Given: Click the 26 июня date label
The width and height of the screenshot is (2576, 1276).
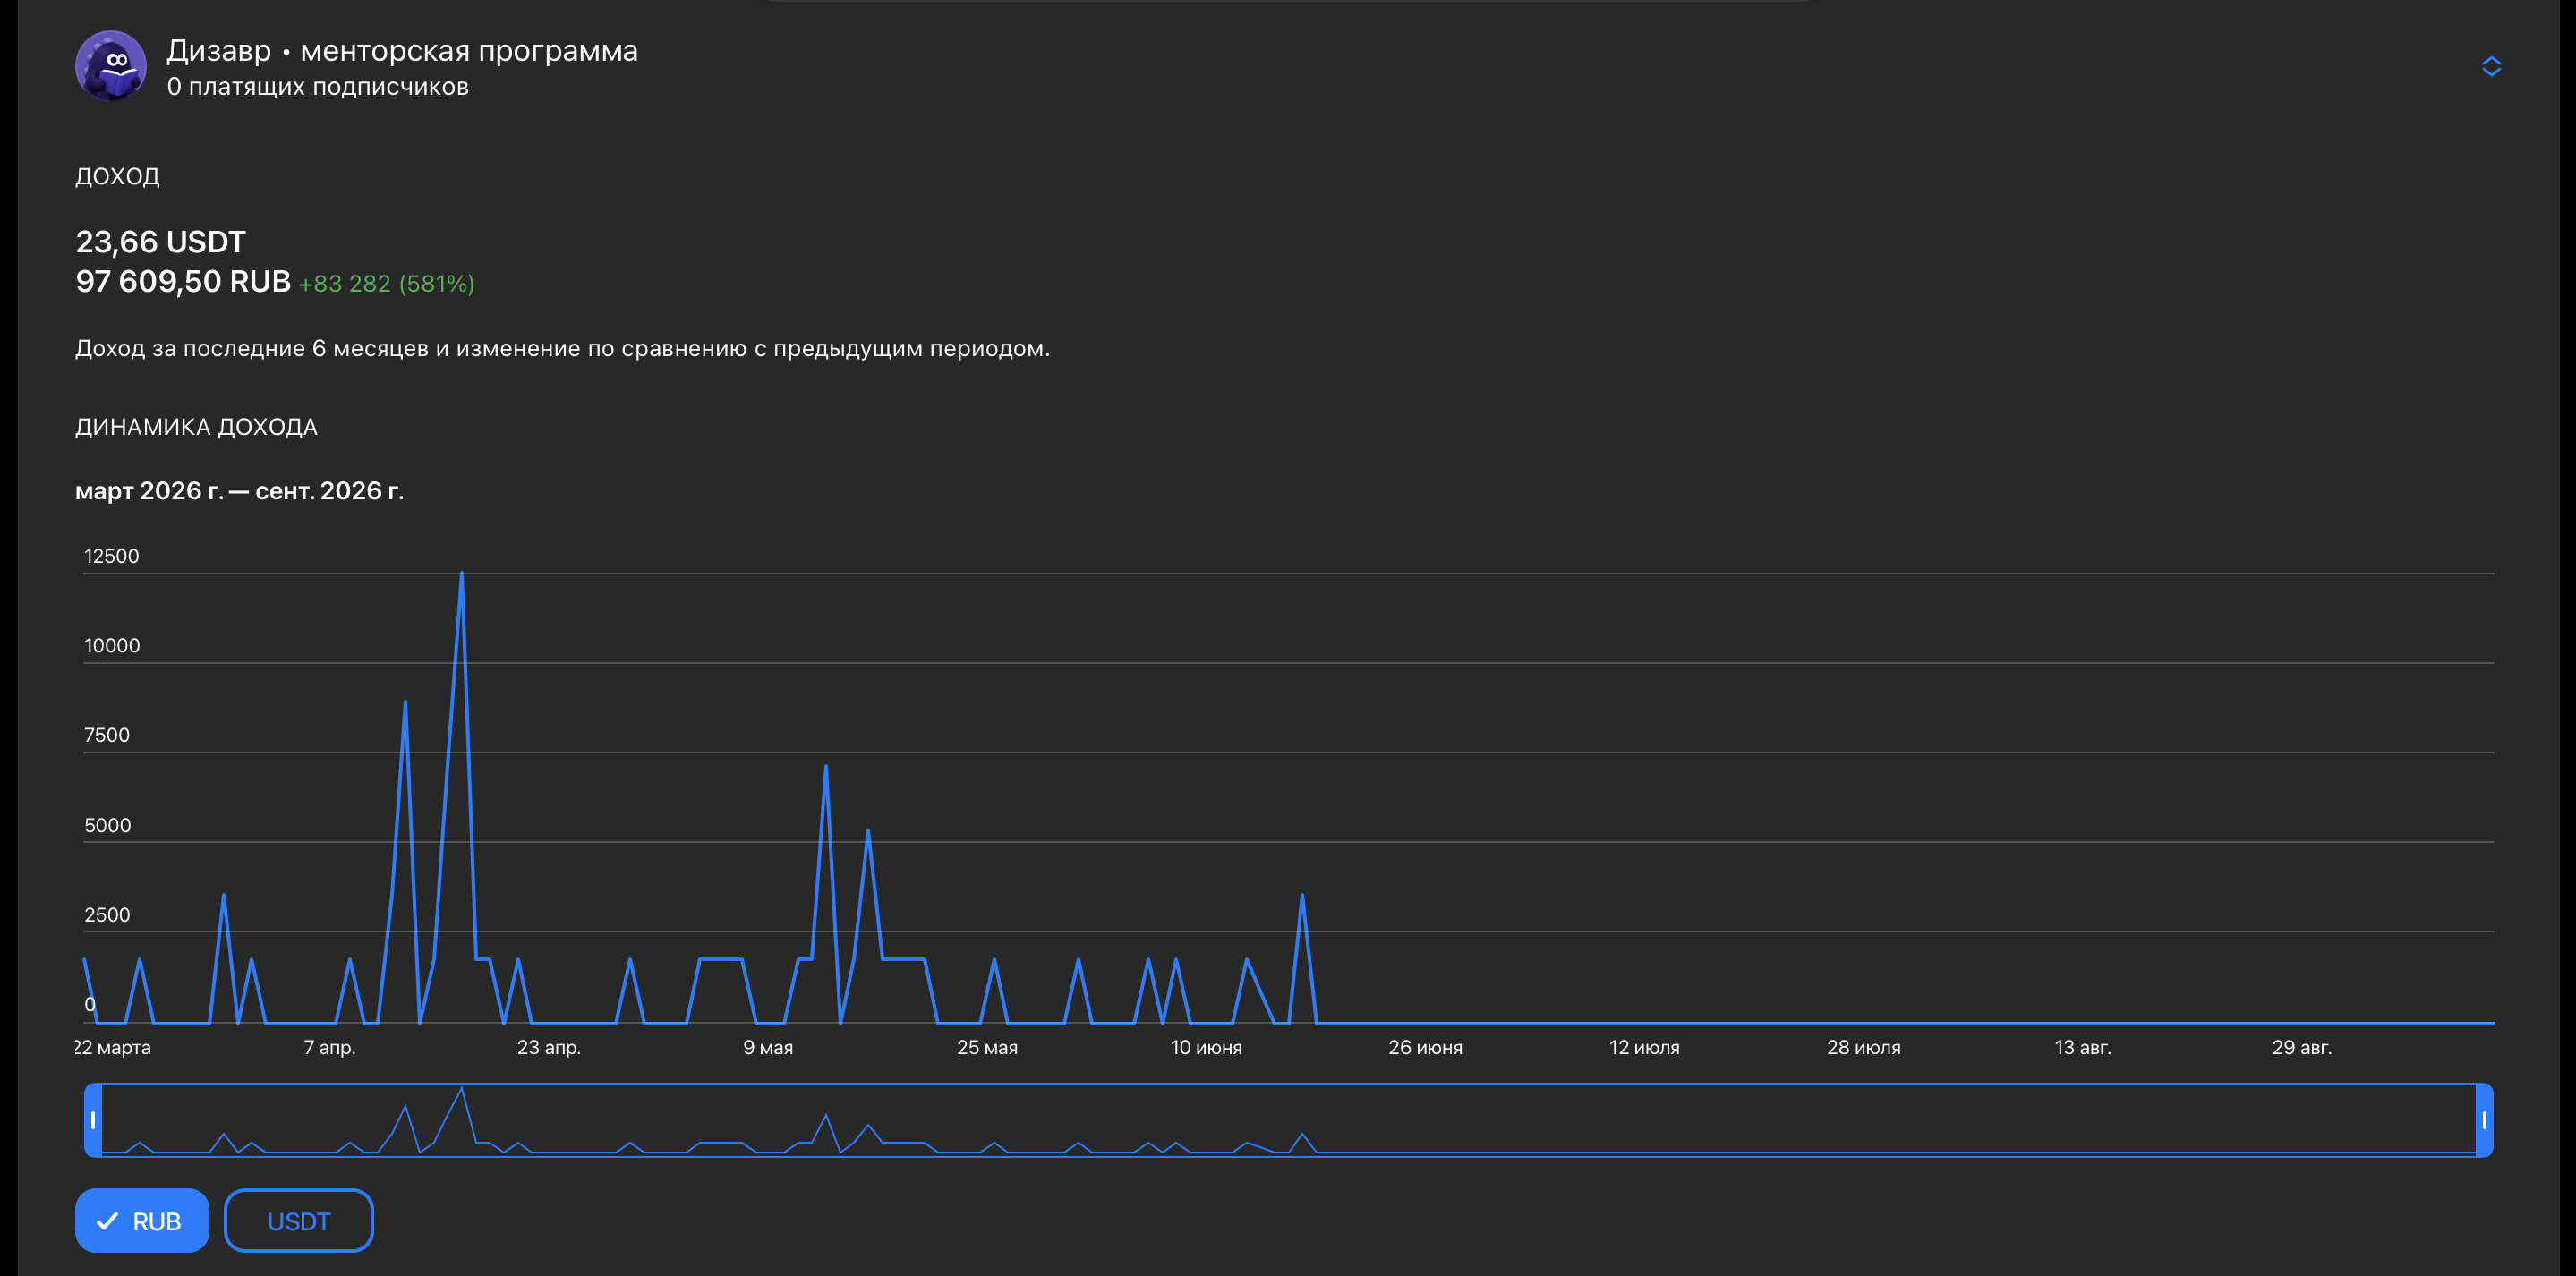Looking at the screenshot, I should point(1425,1047).
